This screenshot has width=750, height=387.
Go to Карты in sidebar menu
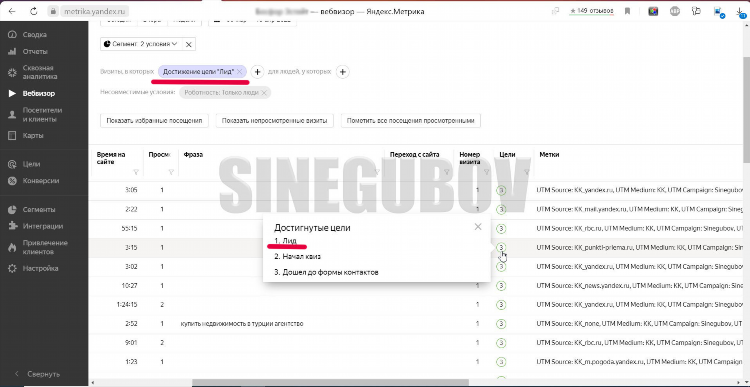(x=33, y=135)
